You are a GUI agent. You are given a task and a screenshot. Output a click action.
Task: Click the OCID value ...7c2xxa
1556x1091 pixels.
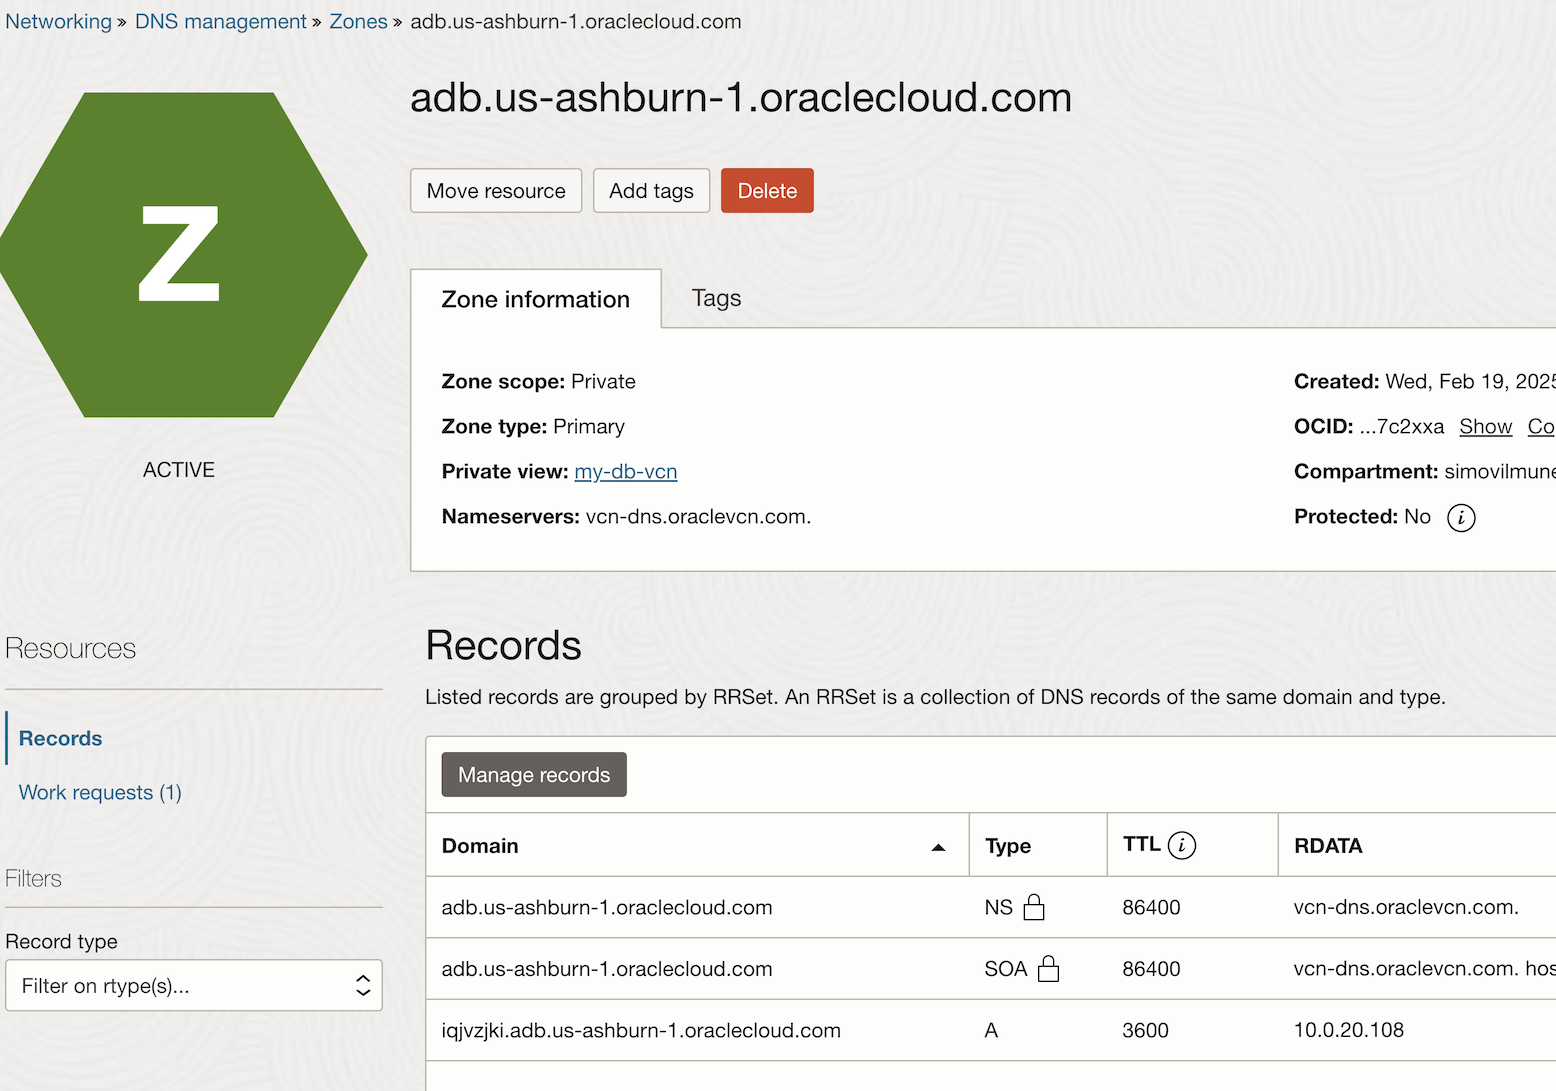[1401, 426]
